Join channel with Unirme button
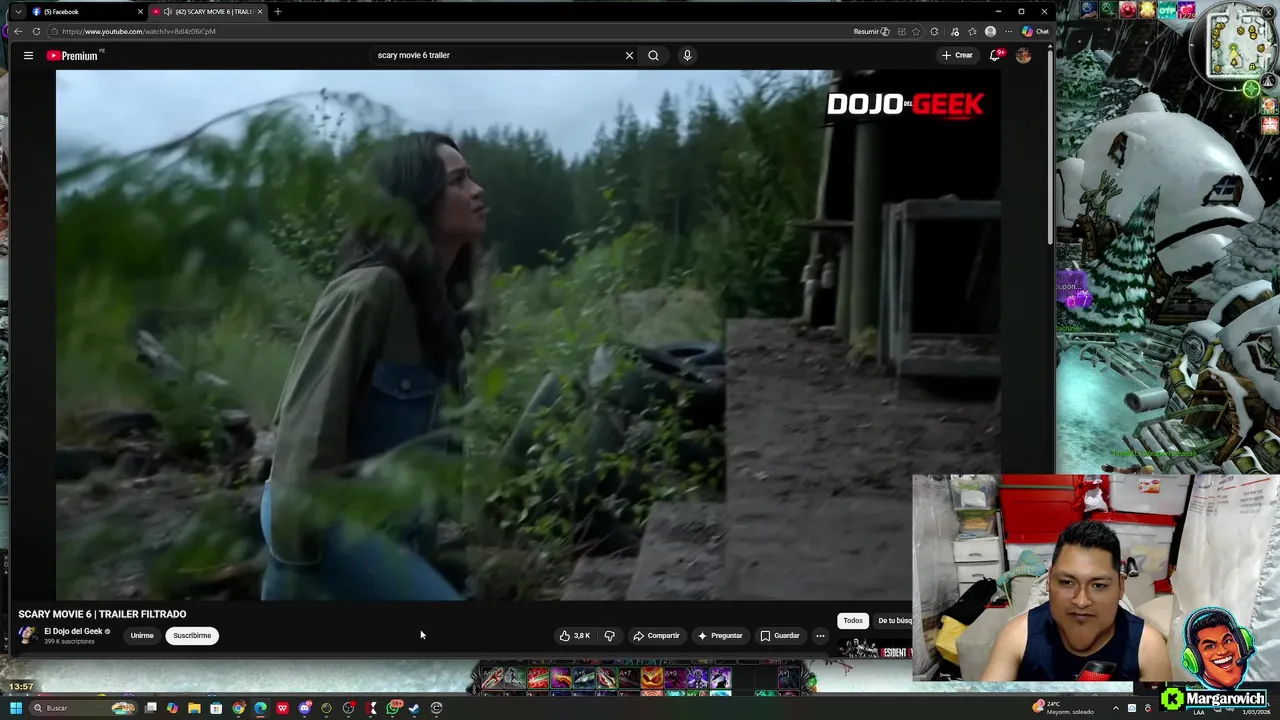Screen dimensions: 1280x720 click(142, 636)
